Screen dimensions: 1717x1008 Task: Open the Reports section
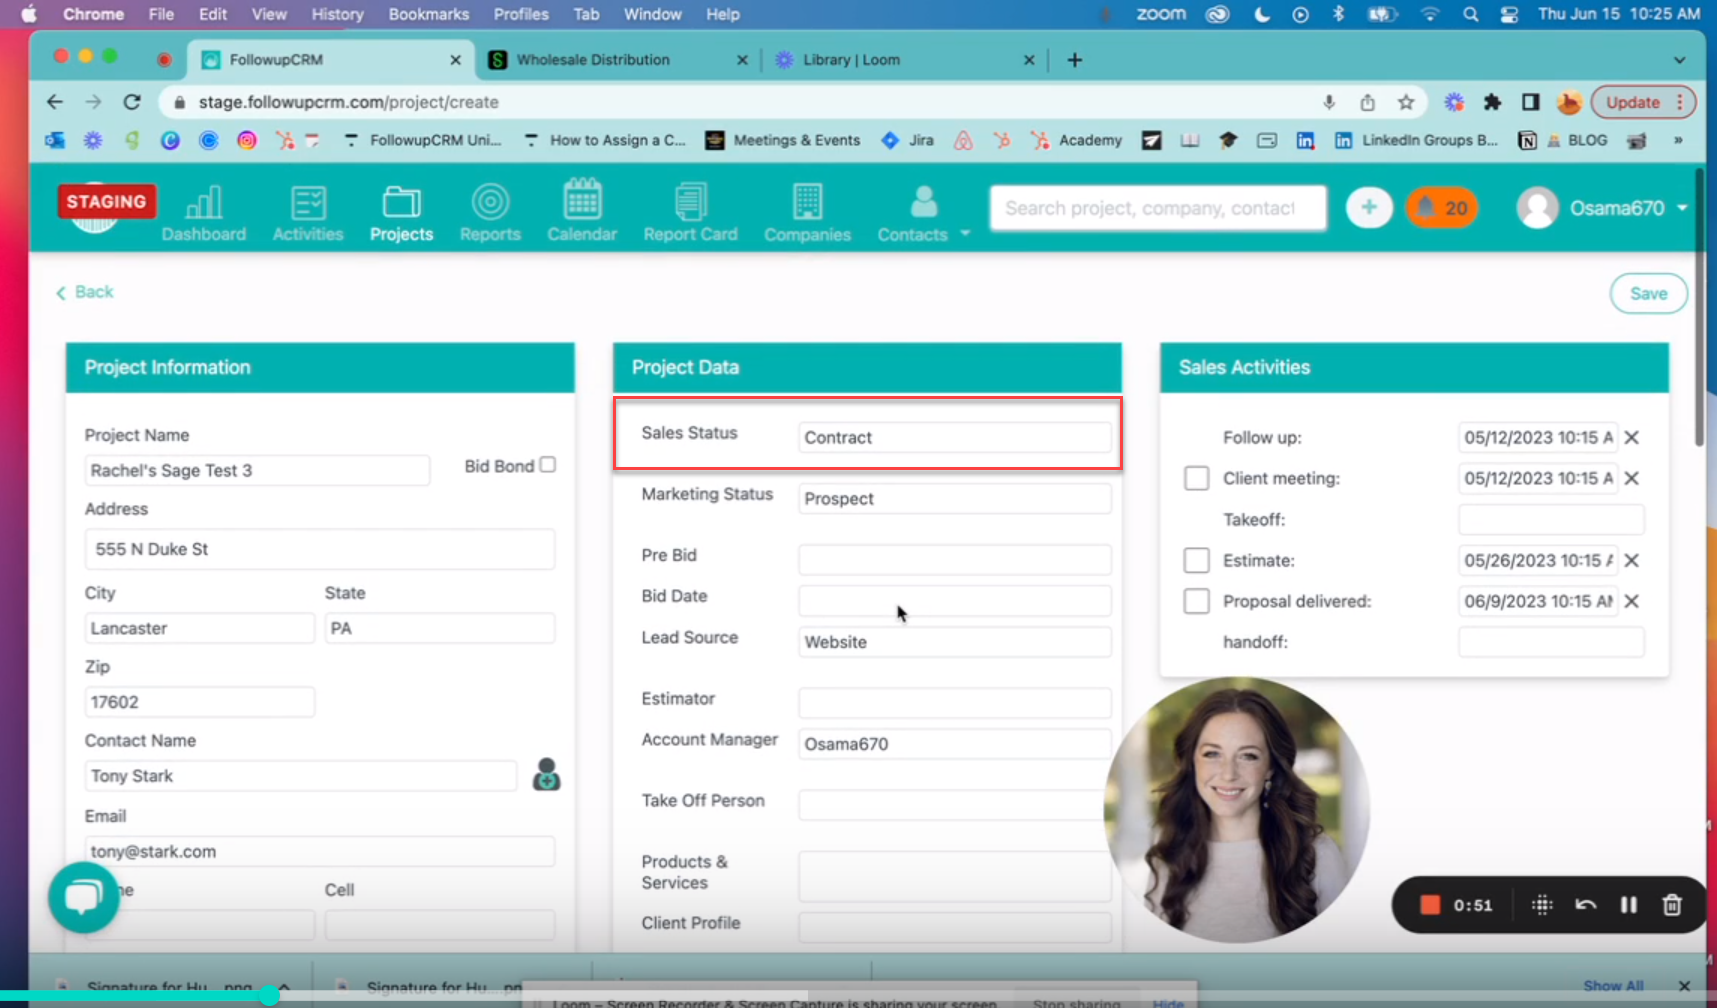[x=490, y=212]
